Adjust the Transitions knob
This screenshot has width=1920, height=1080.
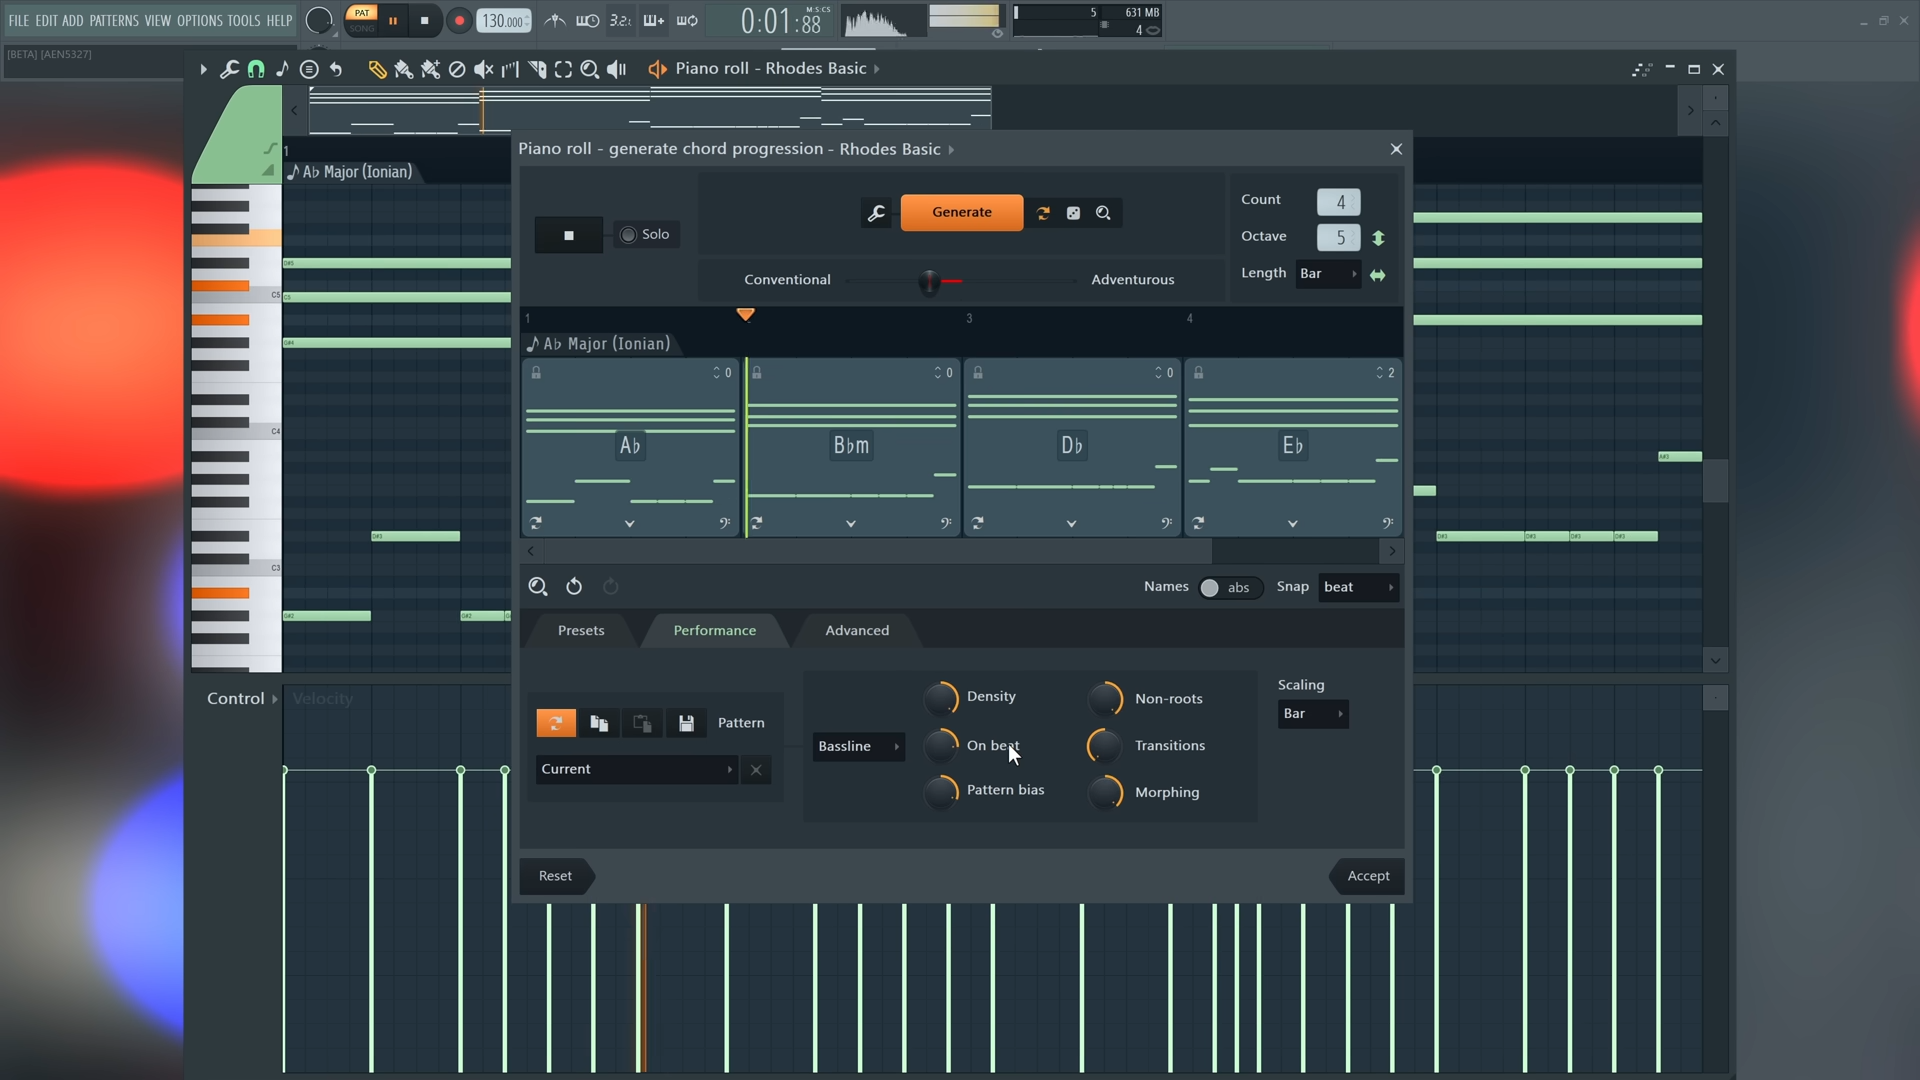point(1105,747)
